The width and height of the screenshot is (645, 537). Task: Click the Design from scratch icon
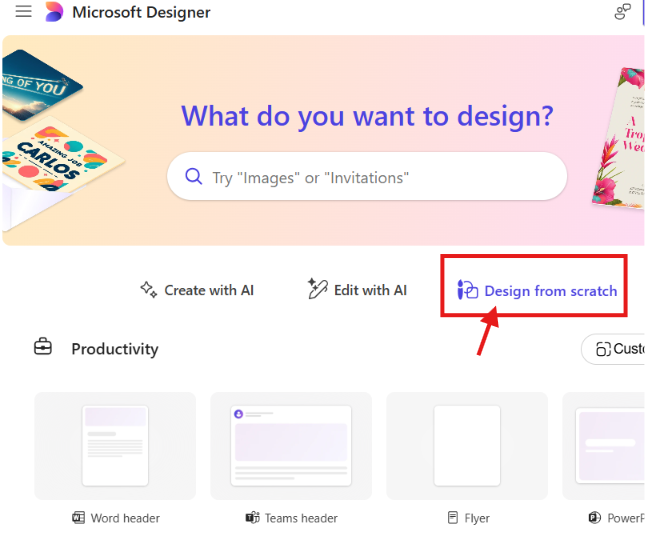click(468, 290)
